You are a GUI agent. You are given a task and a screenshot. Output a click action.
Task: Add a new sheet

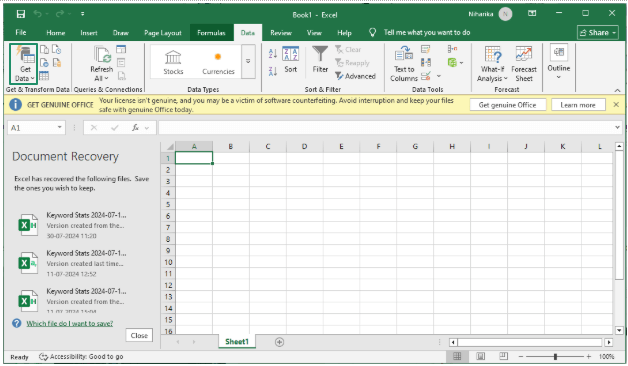click(280, 342)
